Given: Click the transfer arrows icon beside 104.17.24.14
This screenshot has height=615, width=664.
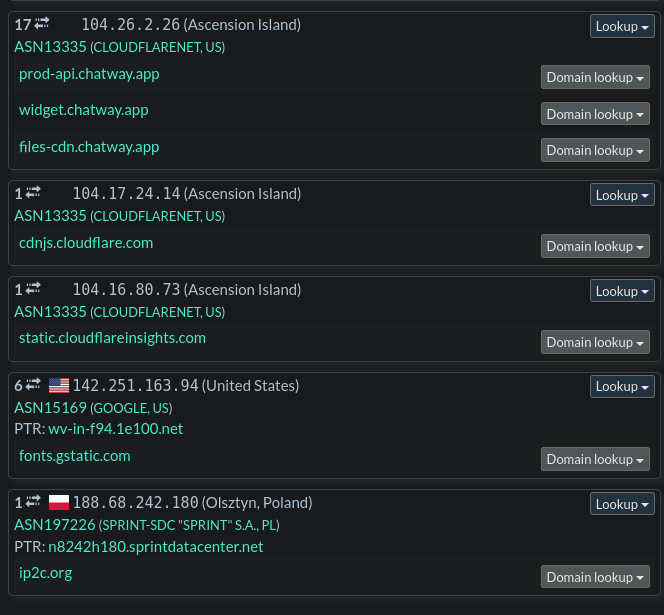Looking at the screenshot, I should click(33, 193).
